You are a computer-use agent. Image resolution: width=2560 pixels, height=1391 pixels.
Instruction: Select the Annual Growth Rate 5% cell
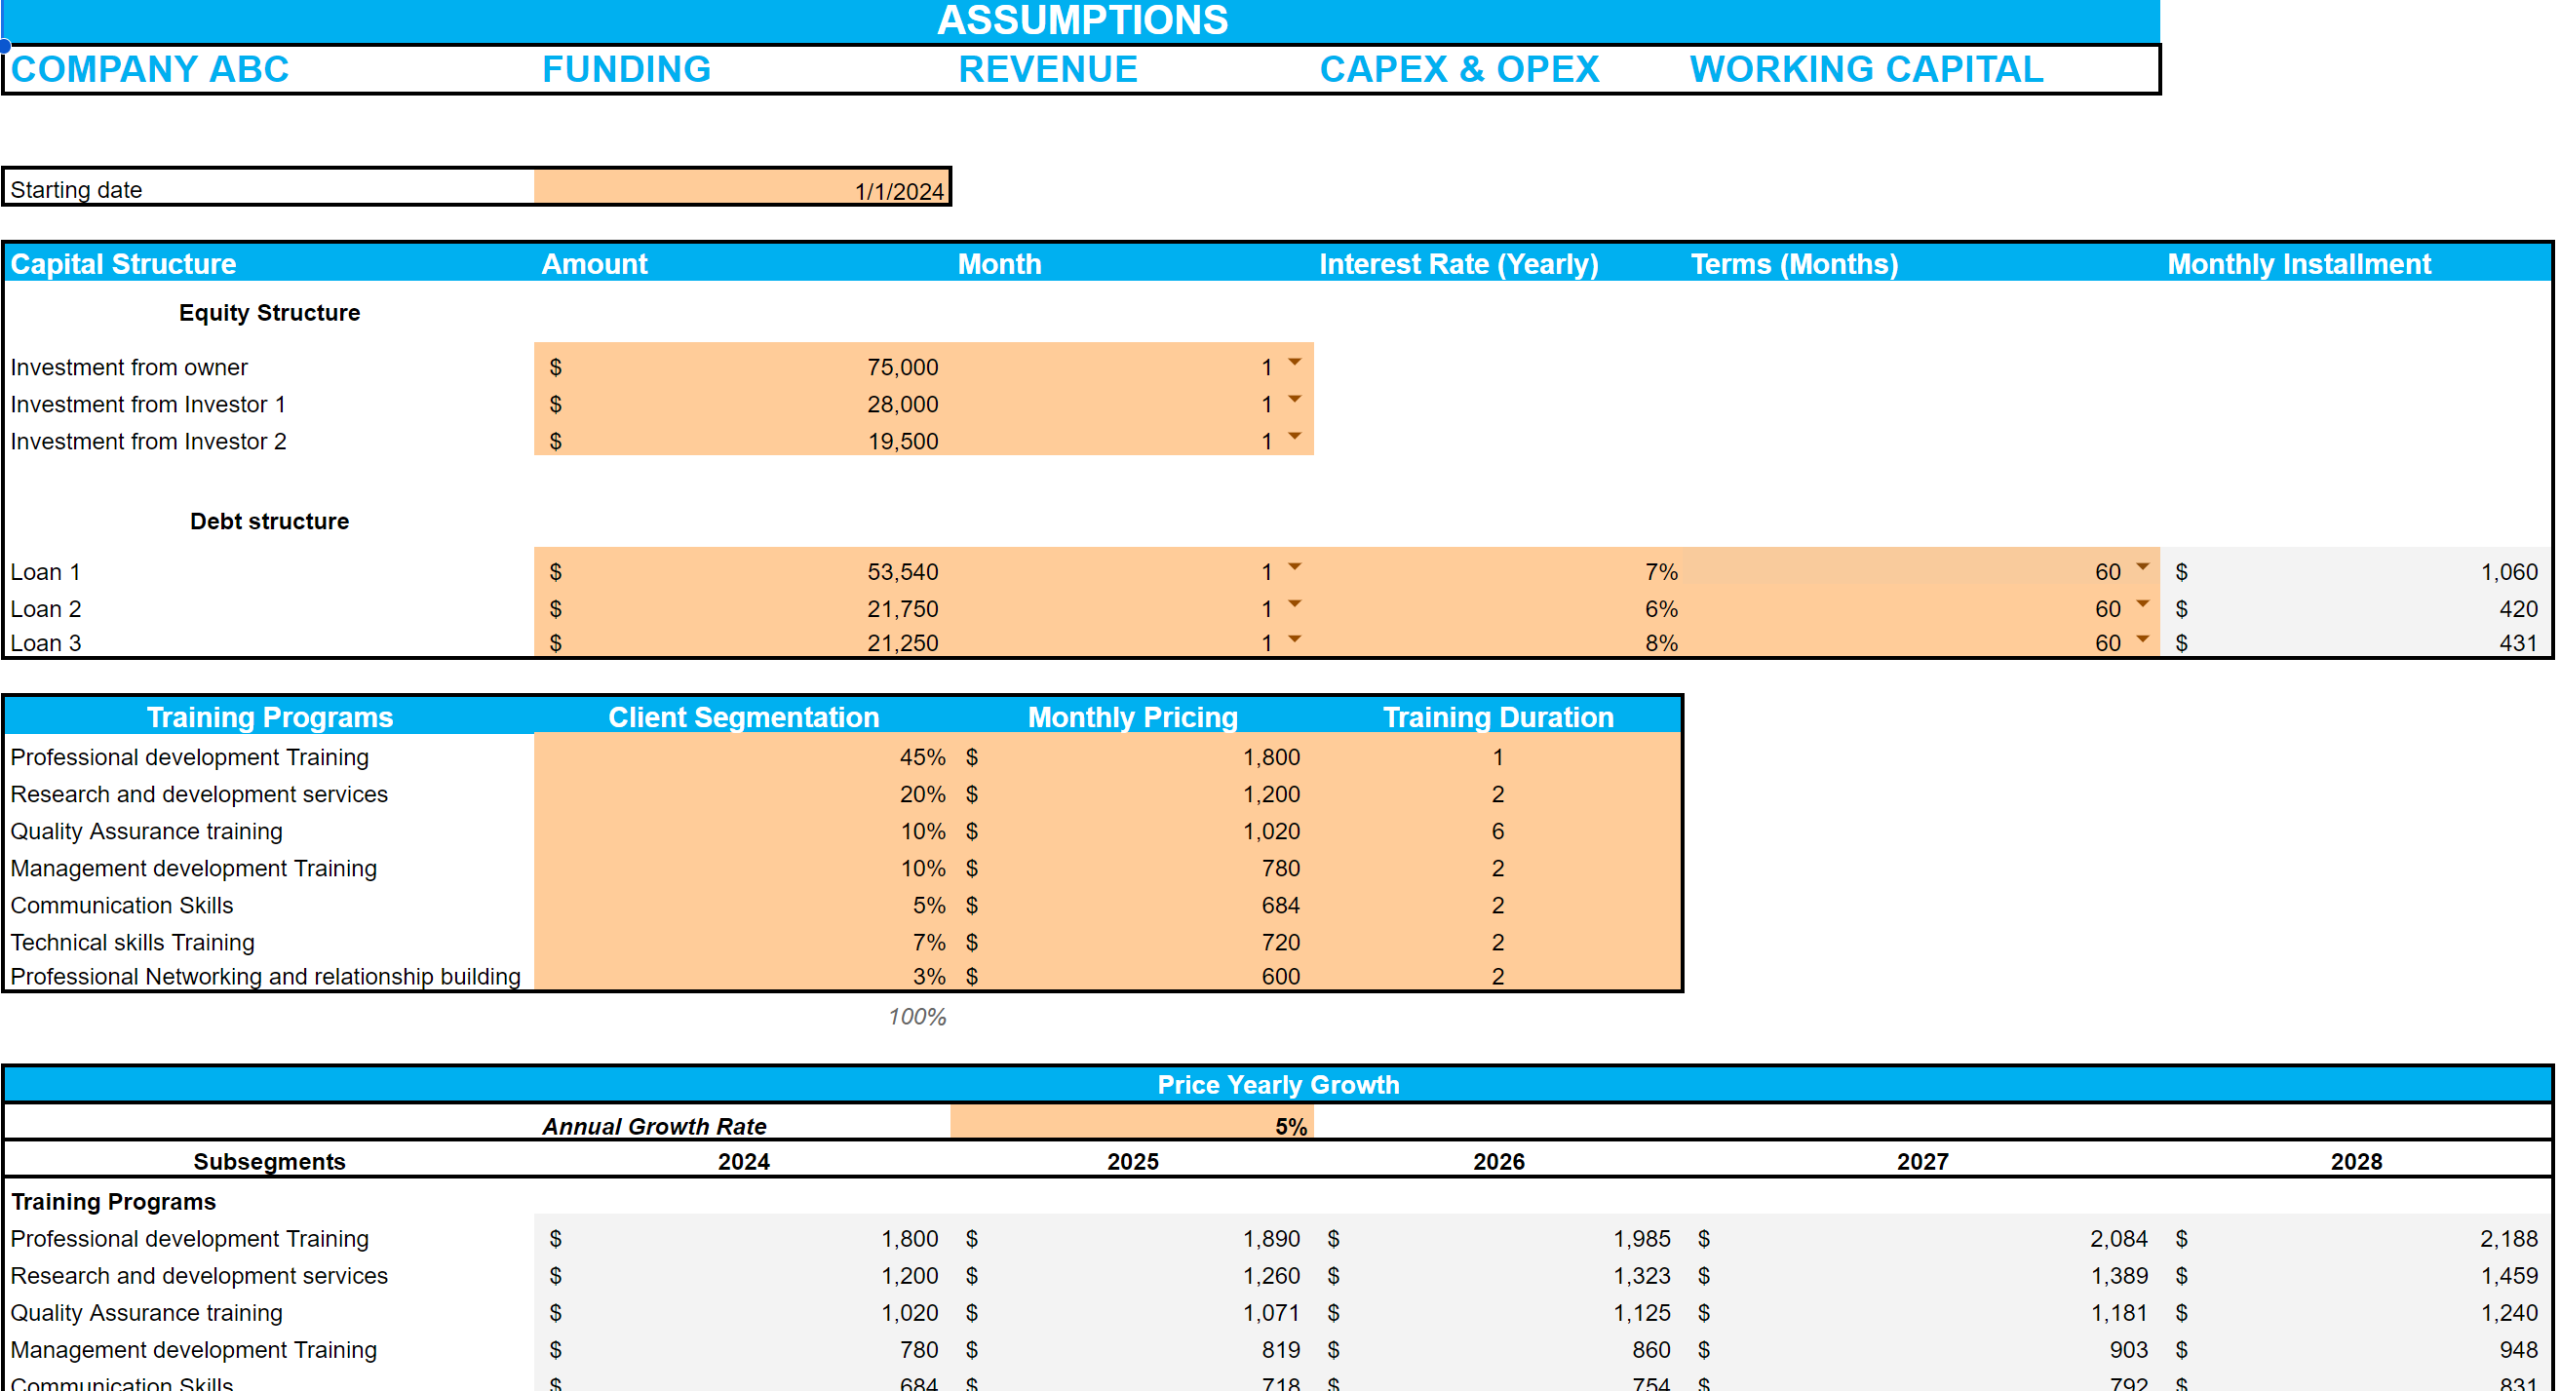pos(1131,1126)
